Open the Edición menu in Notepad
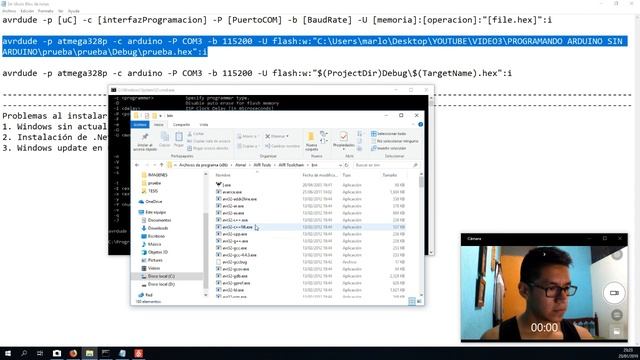 (27, 11)
